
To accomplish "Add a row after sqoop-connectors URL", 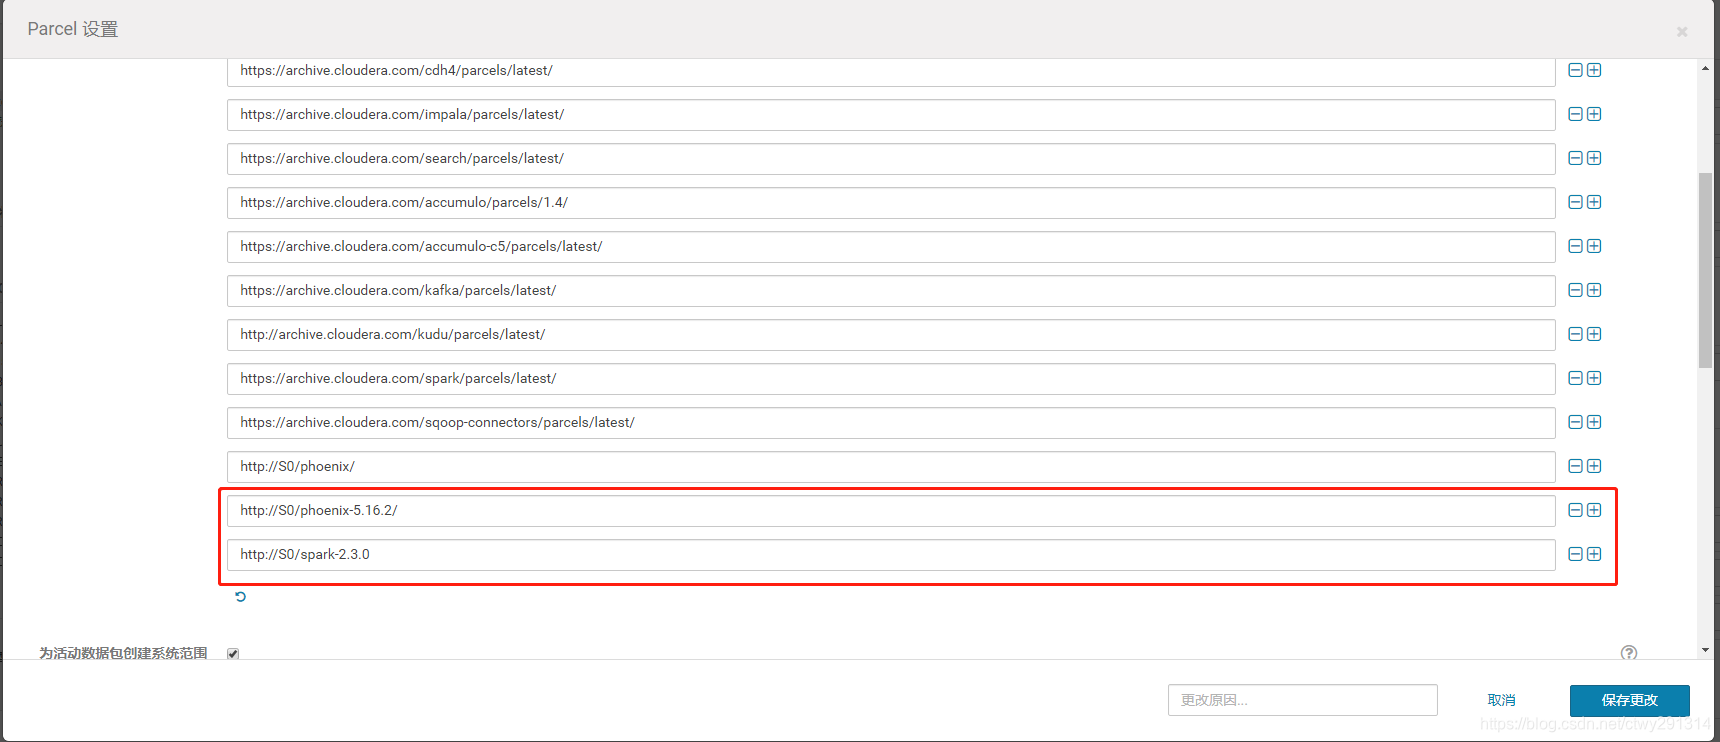I will click(x=1594, y=422).
